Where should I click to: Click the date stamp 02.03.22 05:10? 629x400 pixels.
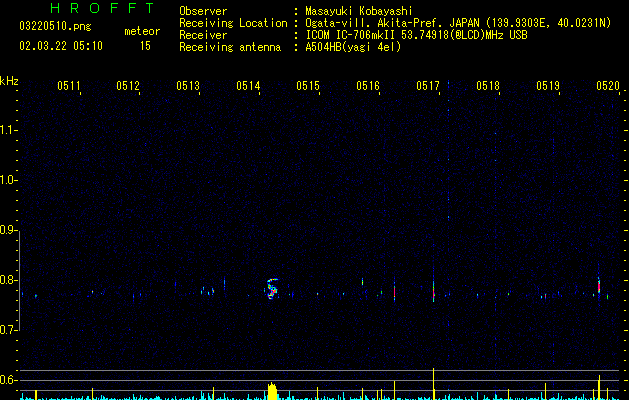(x=61, y=46)
